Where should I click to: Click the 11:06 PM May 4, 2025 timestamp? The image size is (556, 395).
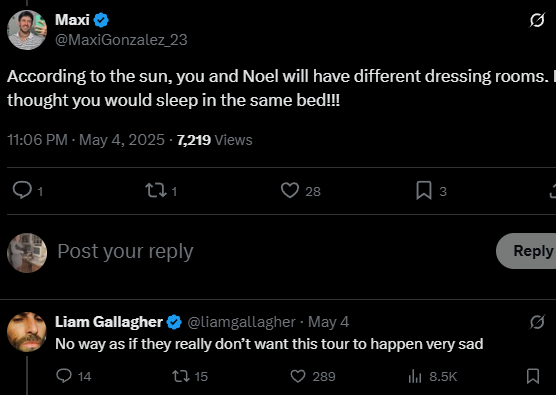(86, 140)
